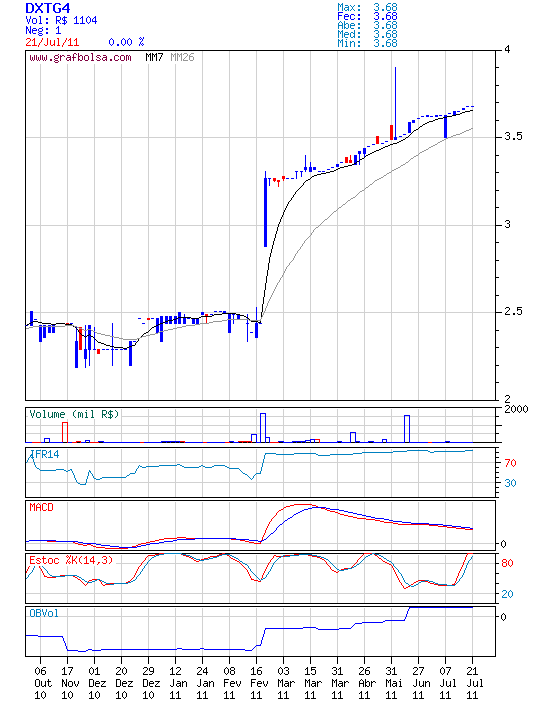Click the 30 level on IFR14 axis
Image resolution: width=545 pixels, height=720 pixels.
(x=510, y=483)
